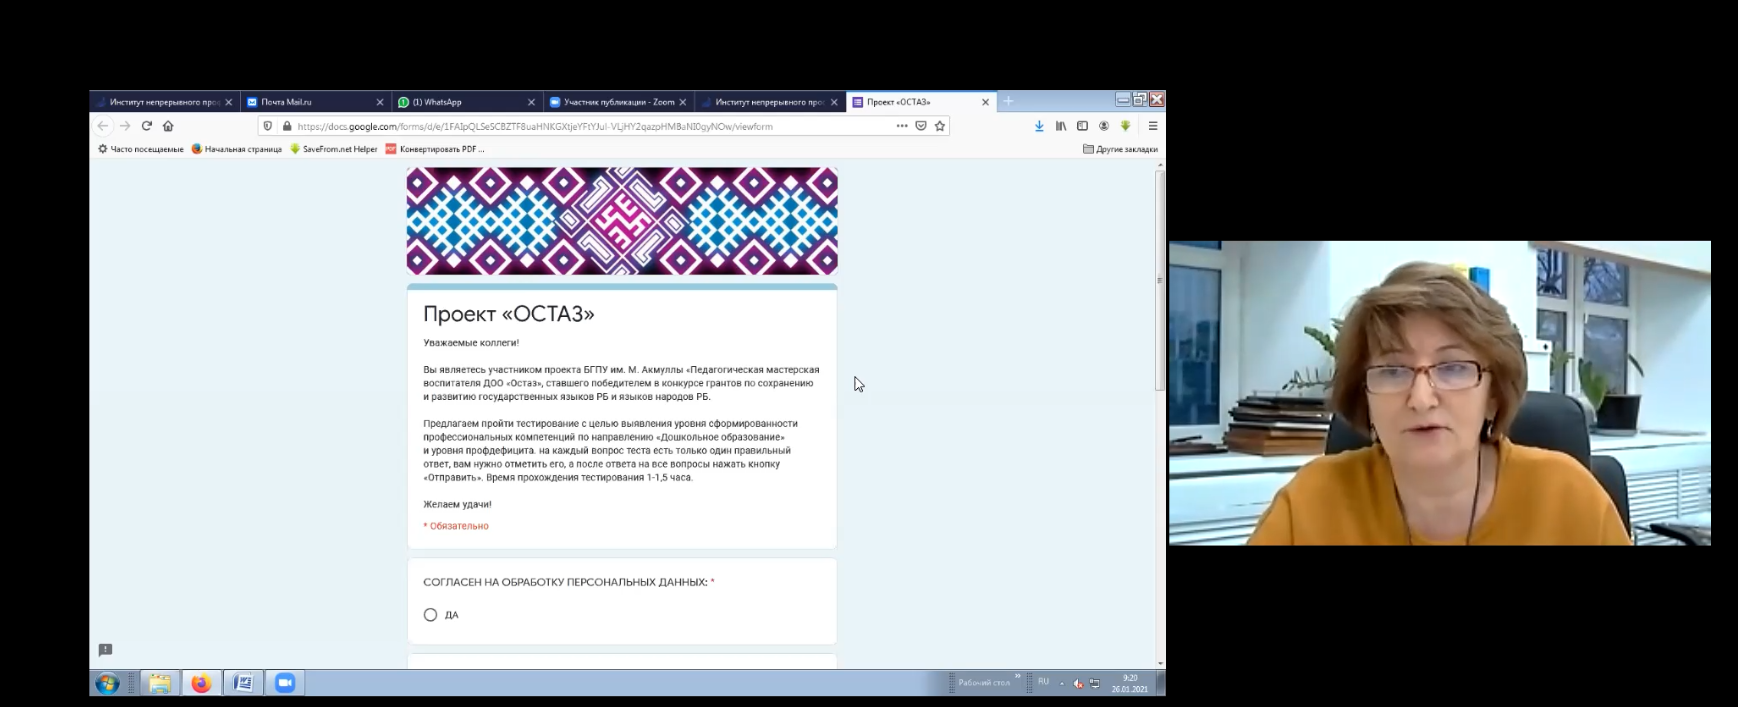Open the Firefox hamburger menu
The width and height of the screenshot is (1738, 707).
point(1152,126)
